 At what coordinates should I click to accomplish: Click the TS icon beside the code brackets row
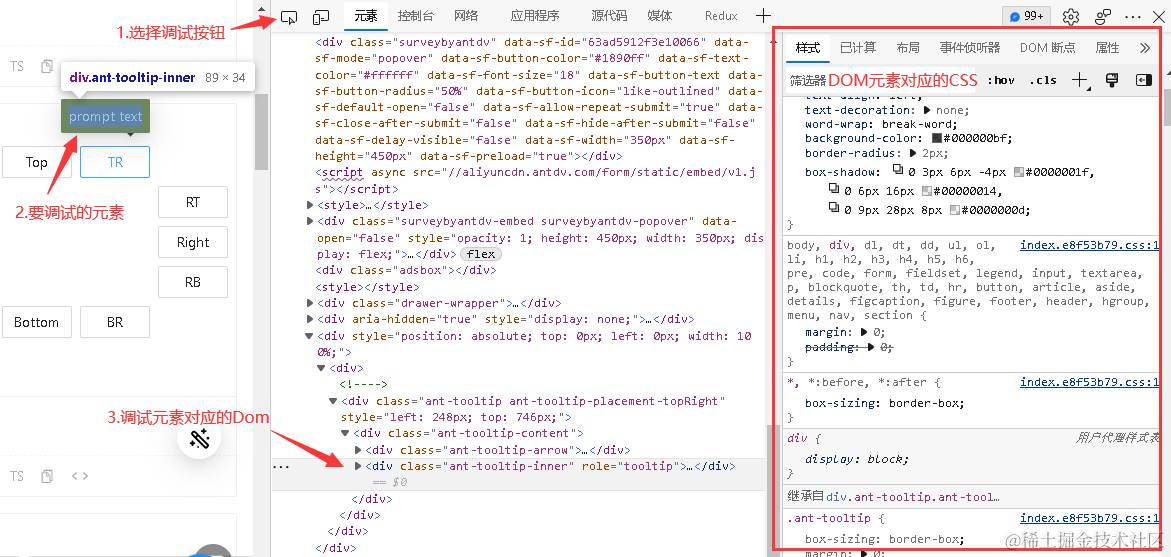[x=16, y=476]
